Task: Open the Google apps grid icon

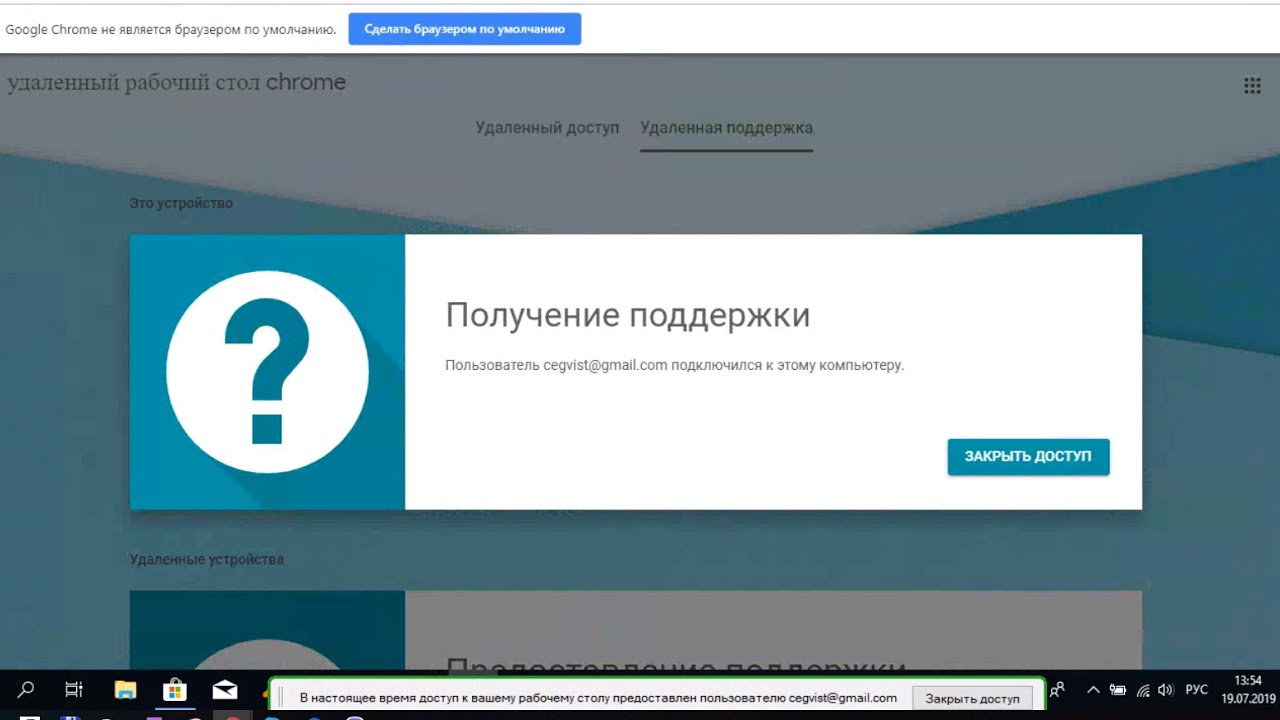Action: point(1251,86)
